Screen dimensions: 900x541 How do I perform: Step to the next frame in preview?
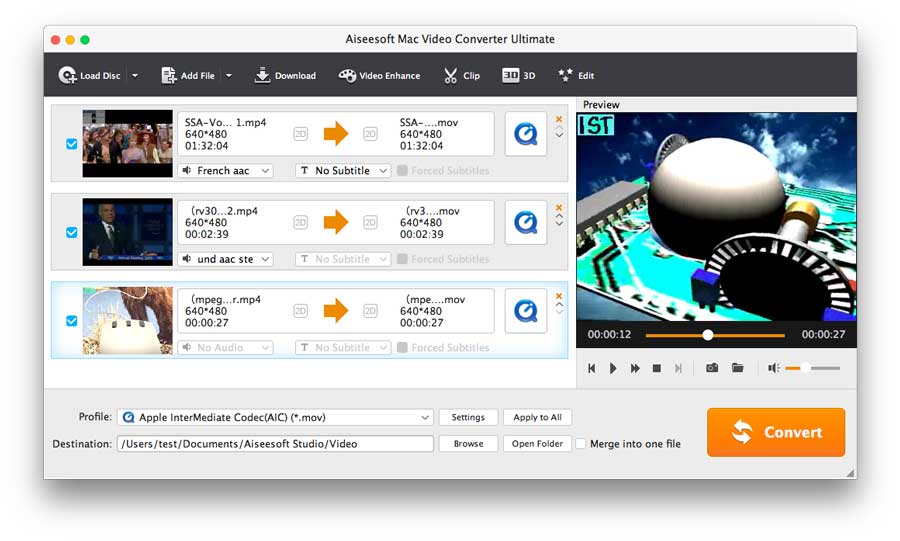pos(678,368)
